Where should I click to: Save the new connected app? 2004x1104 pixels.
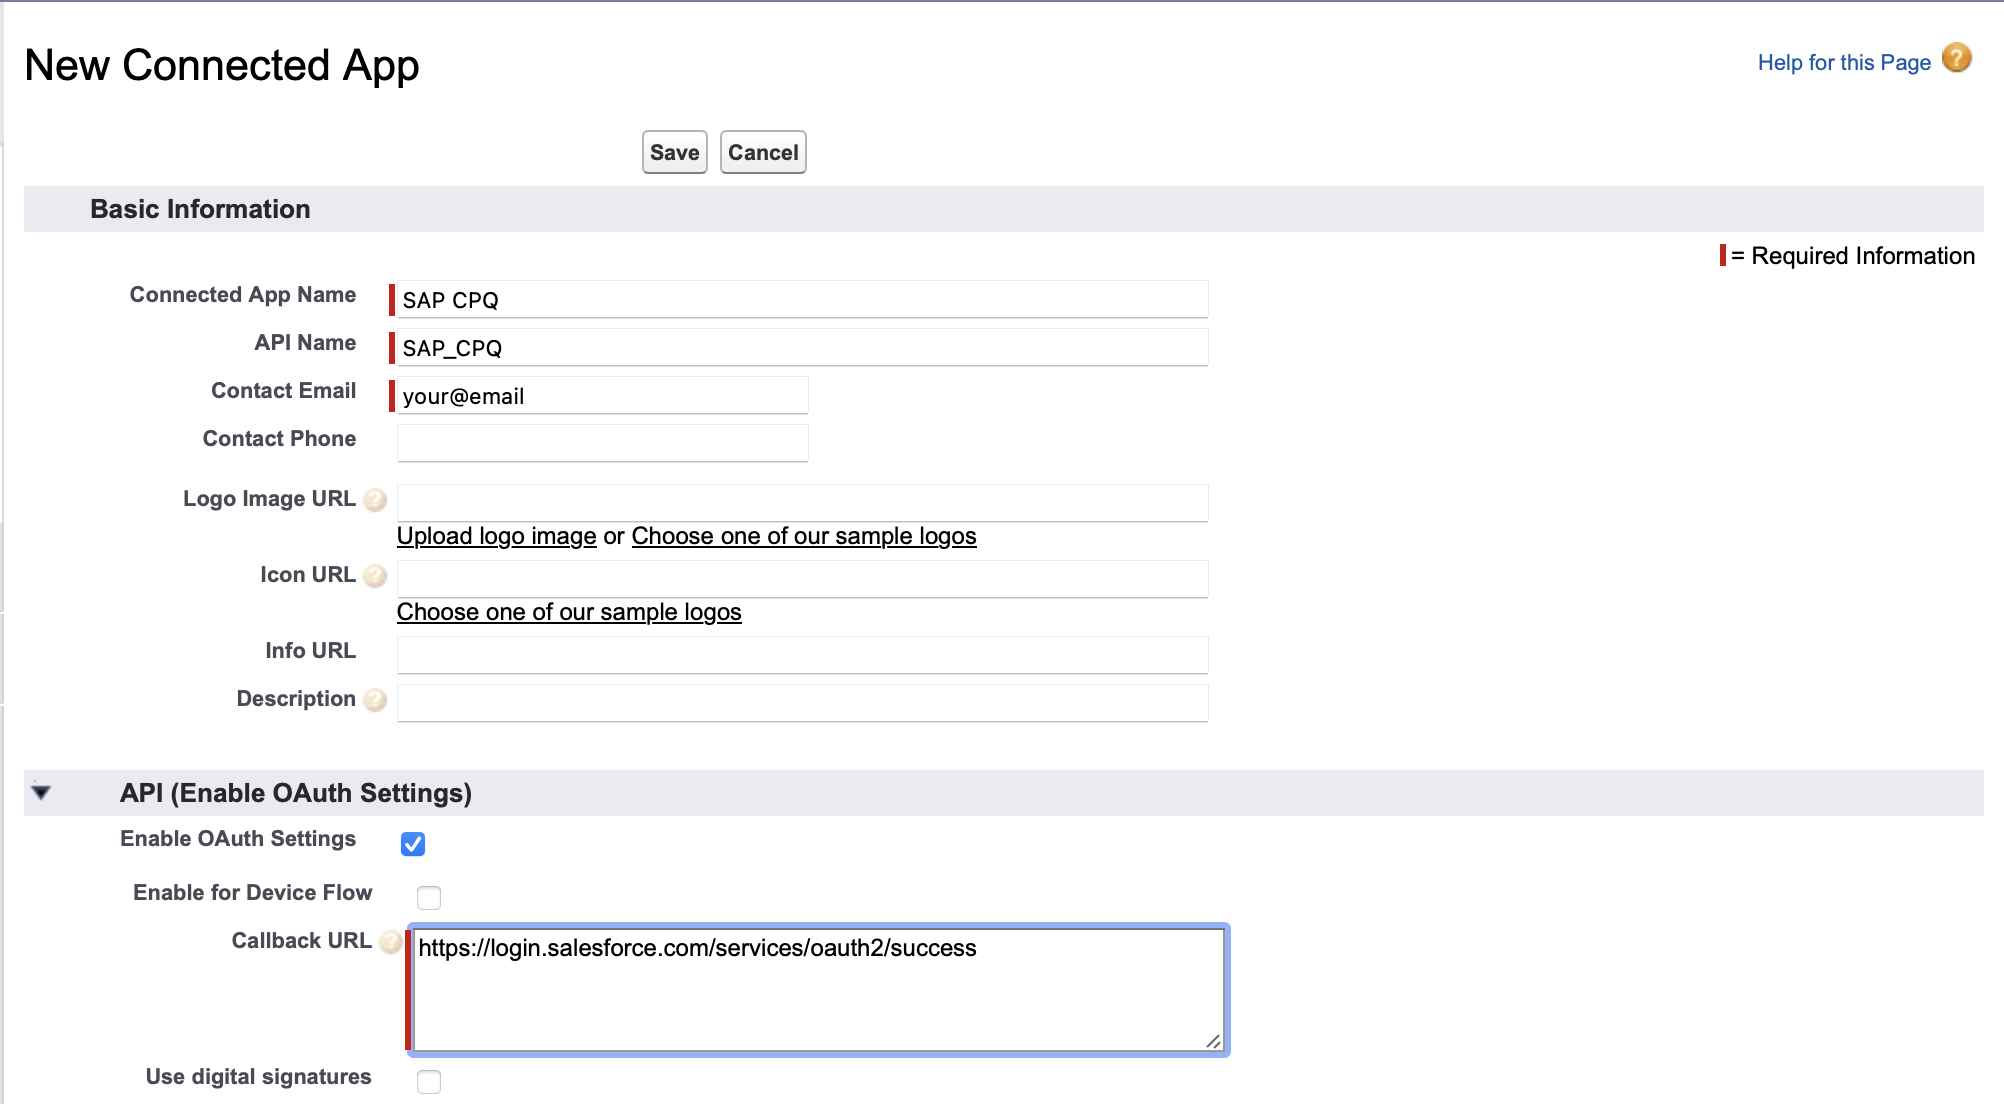click(x=674, y=152)
